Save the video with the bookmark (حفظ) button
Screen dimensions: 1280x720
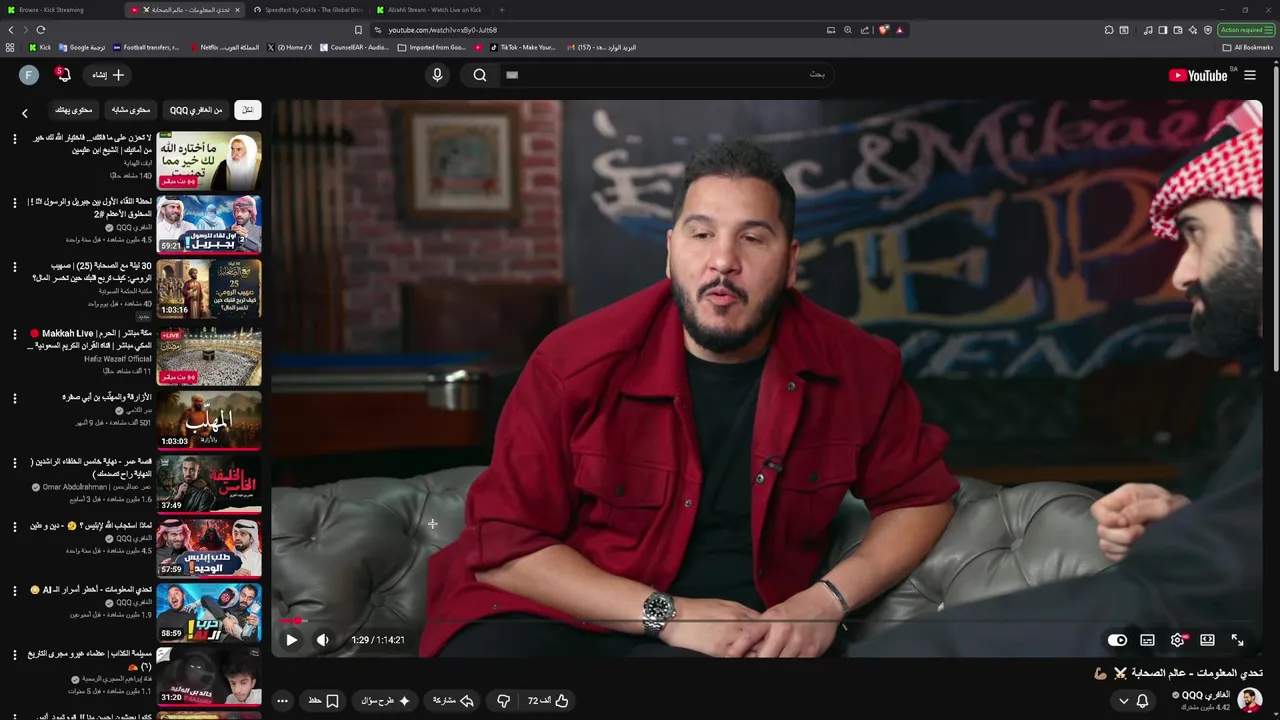[x=323, y=701]
